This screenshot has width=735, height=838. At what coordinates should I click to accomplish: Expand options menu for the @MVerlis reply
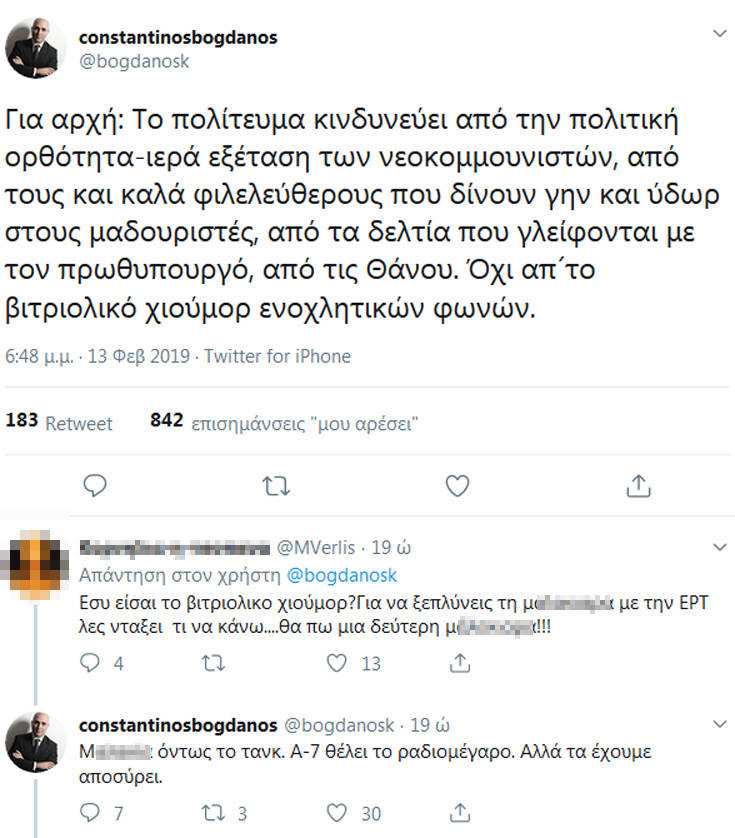[x=718, y=548]
